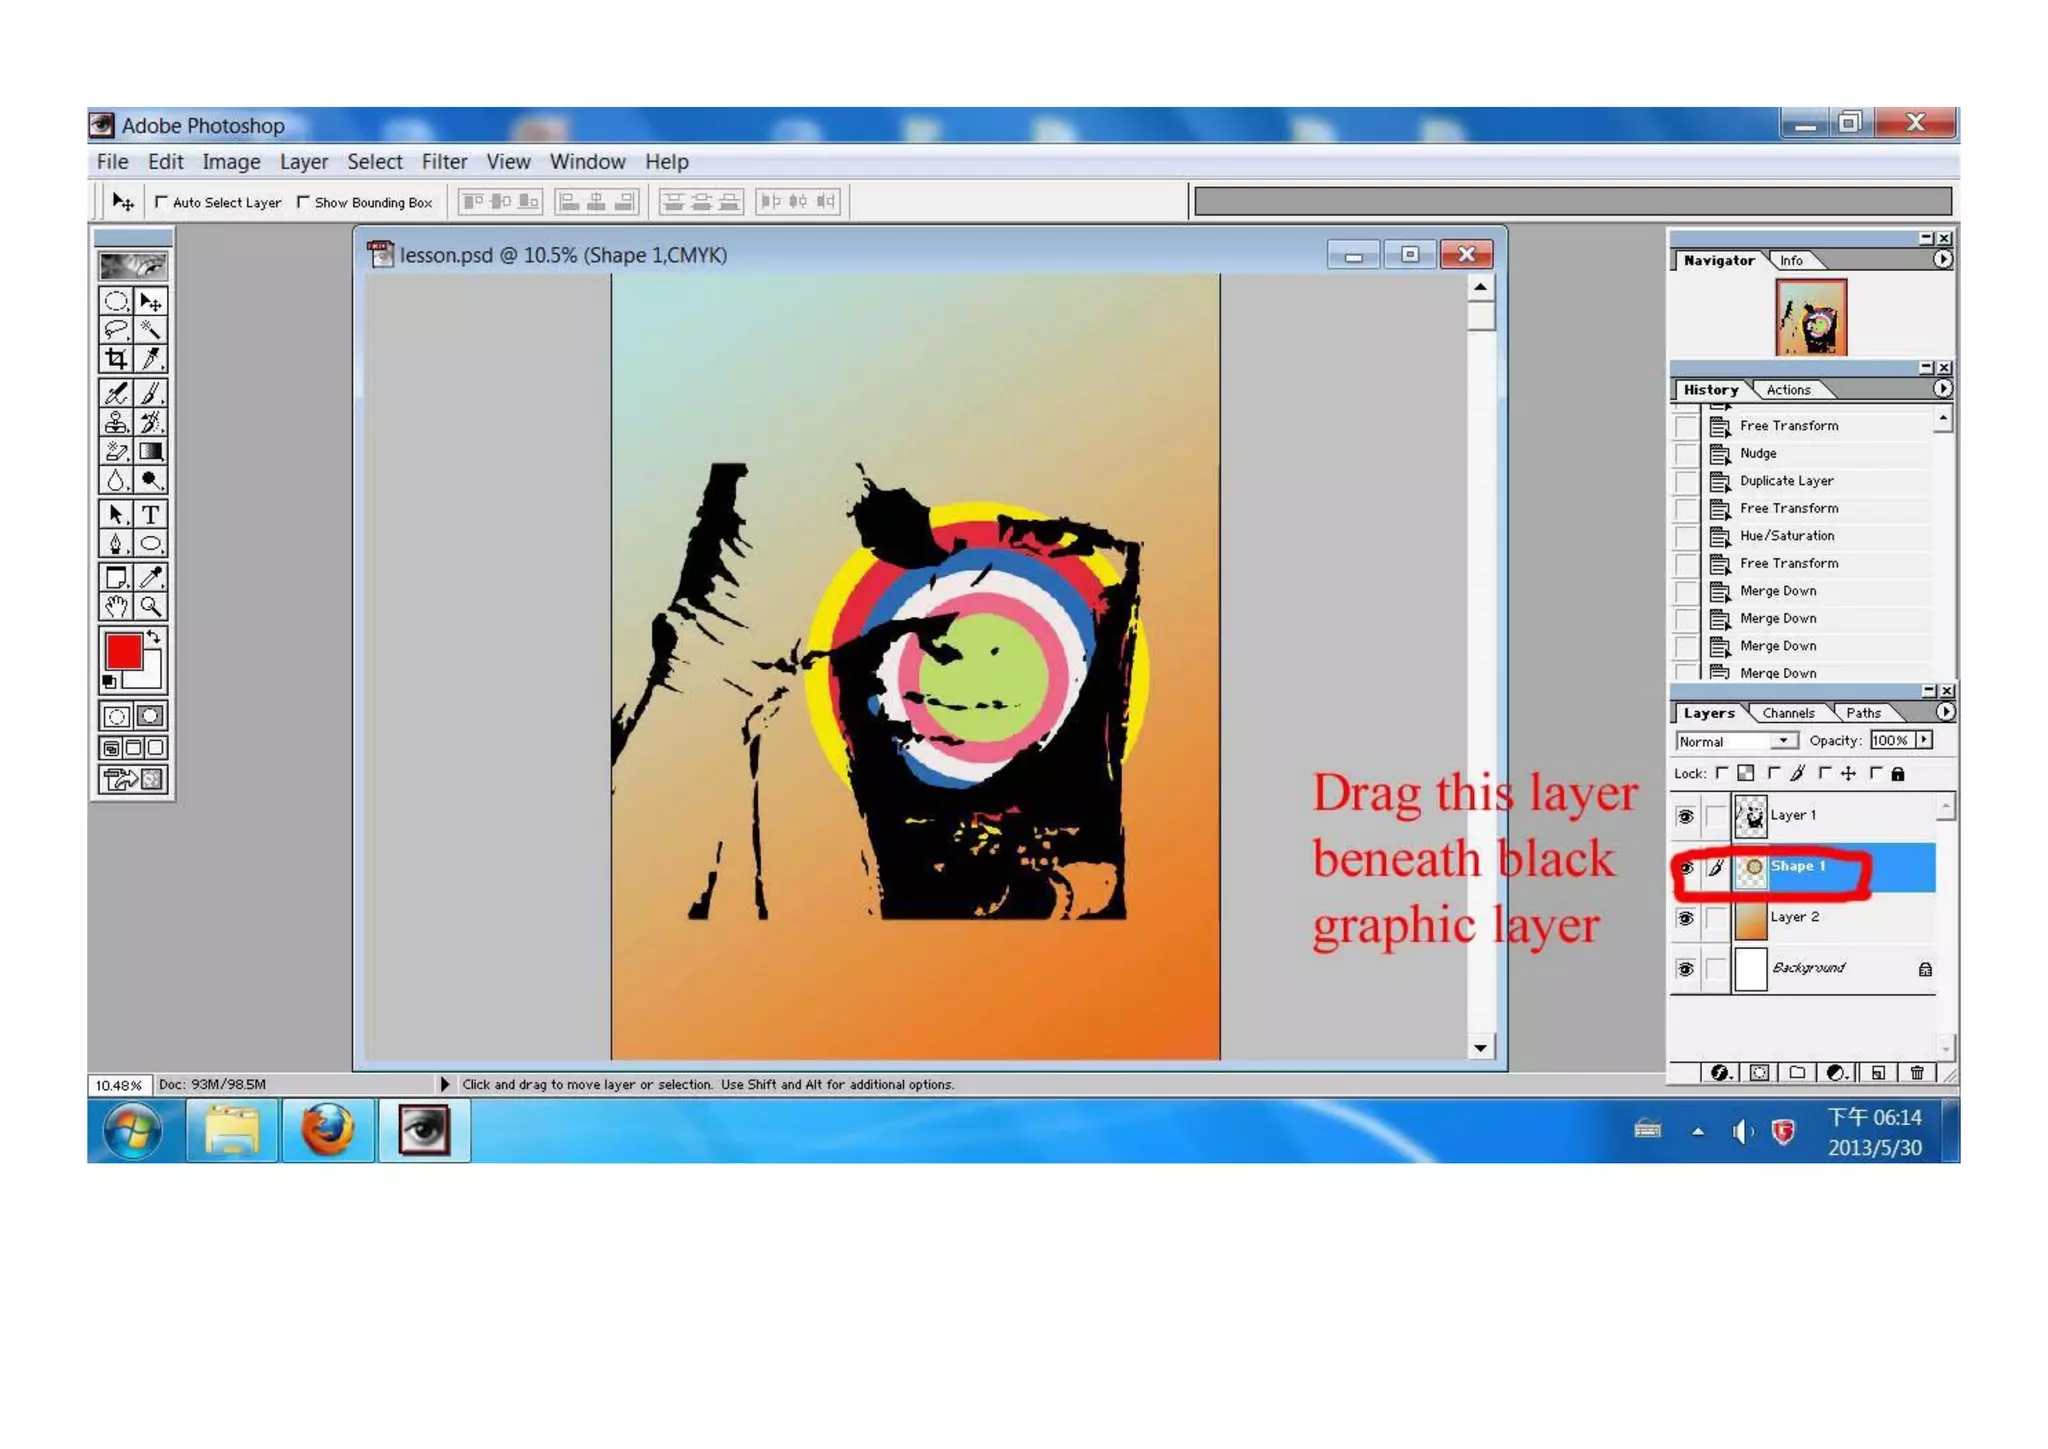Create a new layer set folder
The image size is (2048, 1449).
[1797, 1072]
